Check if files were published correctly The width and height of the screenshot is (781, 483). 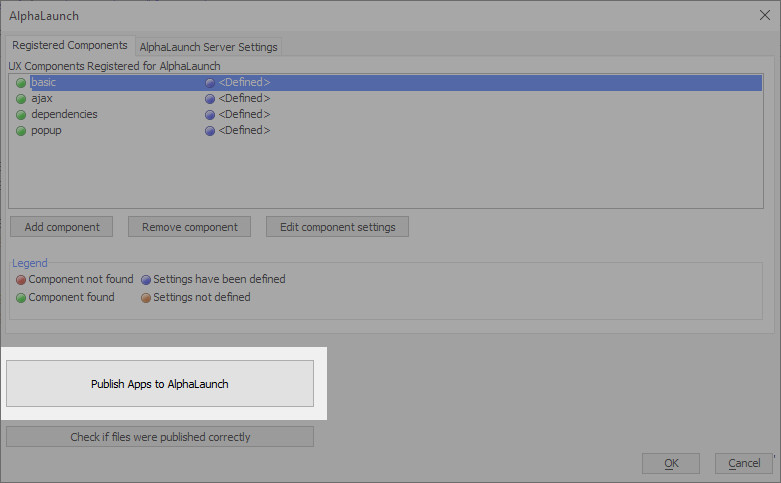click(x=160, y=437)
